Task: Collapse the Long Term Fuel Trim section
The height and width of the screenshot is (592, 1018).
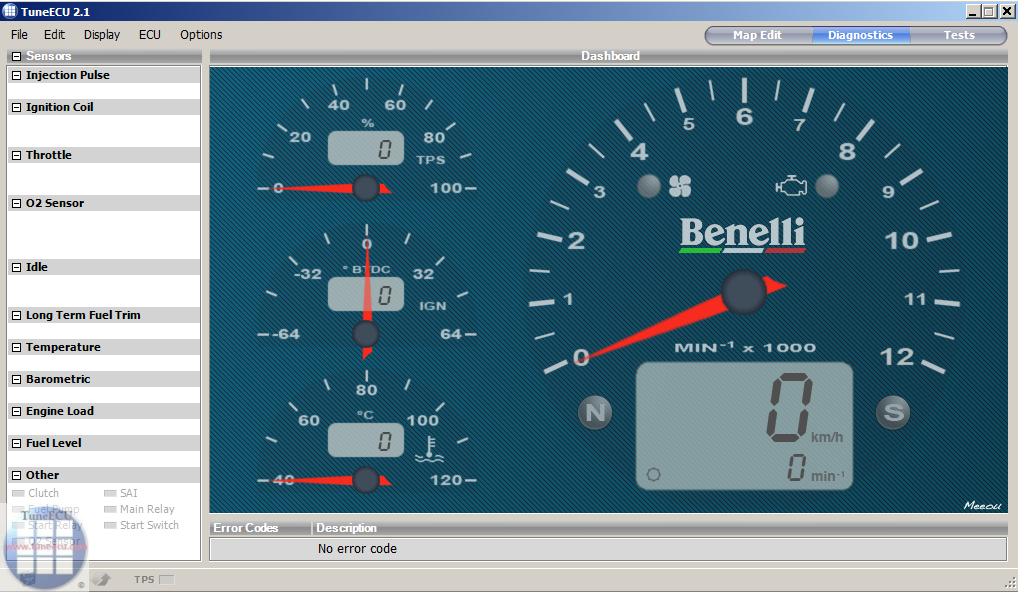Action: 17,315
